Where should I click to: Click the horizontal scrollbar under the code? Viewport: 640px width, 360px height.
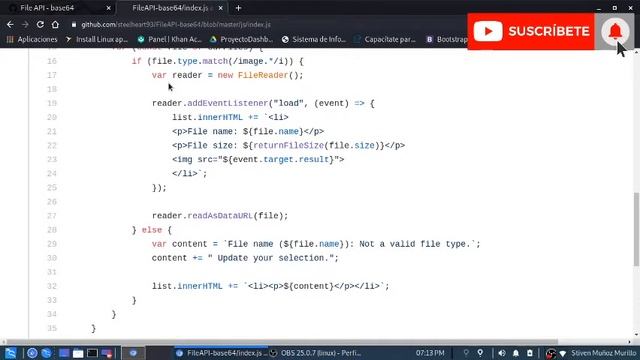[282, 342]
